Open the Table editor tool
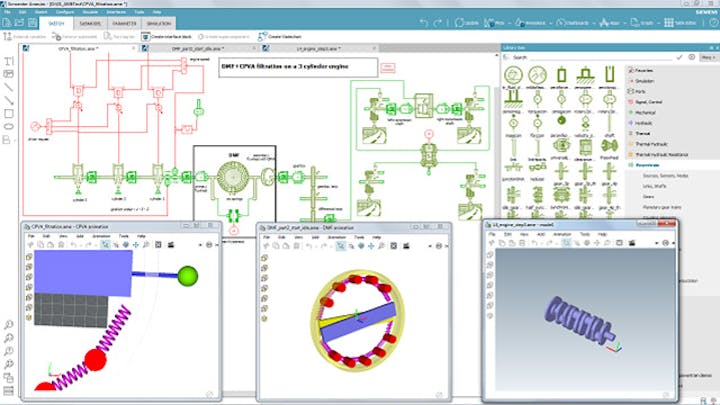The image size is (720, 405). [680, 22]
